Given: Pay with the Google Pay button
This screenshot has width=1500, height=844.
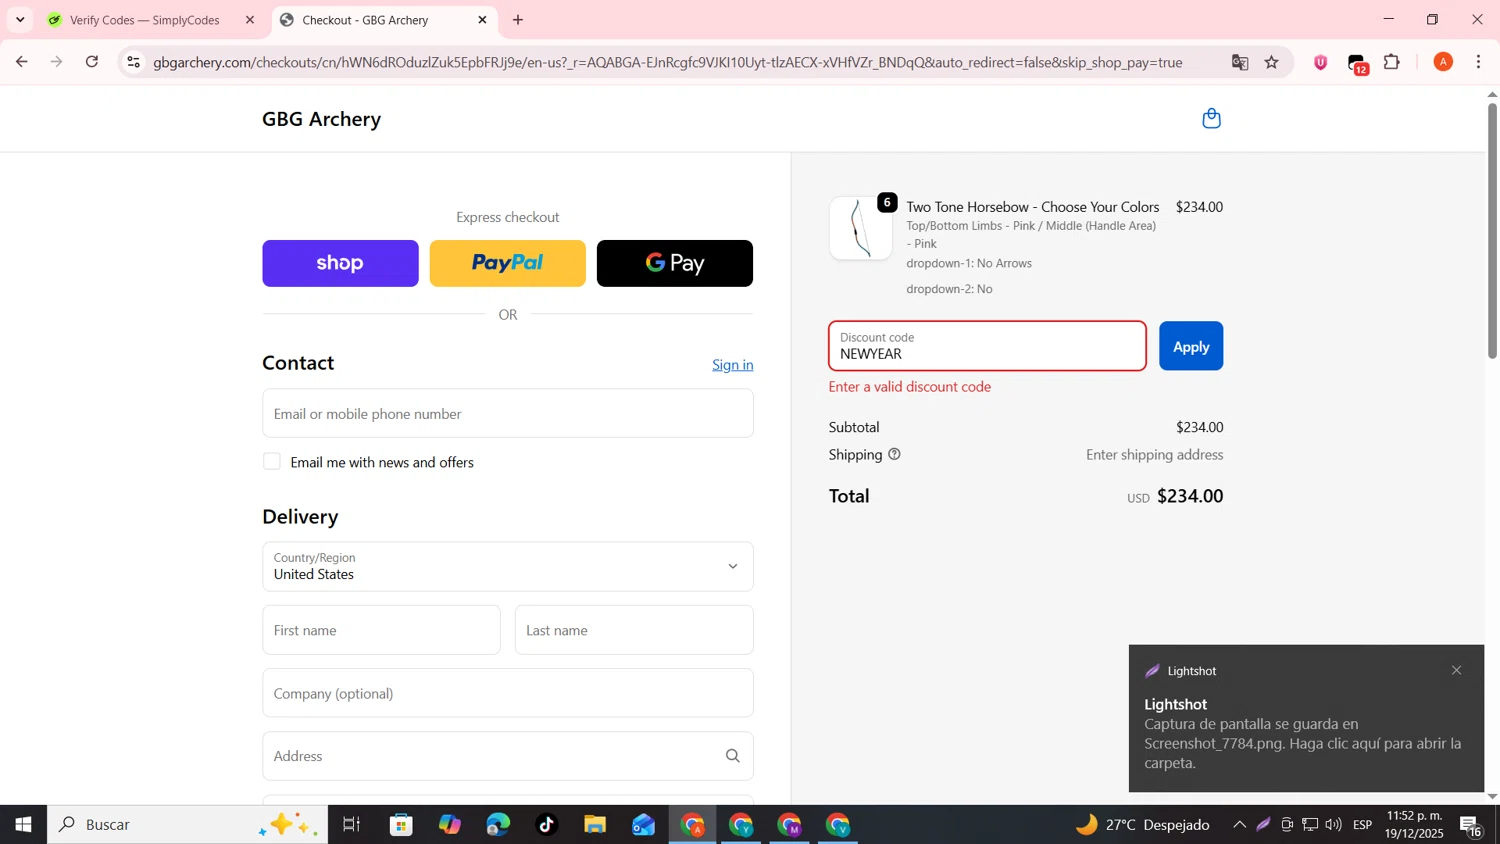Looking at the screenshot, I should click(675, 263).
